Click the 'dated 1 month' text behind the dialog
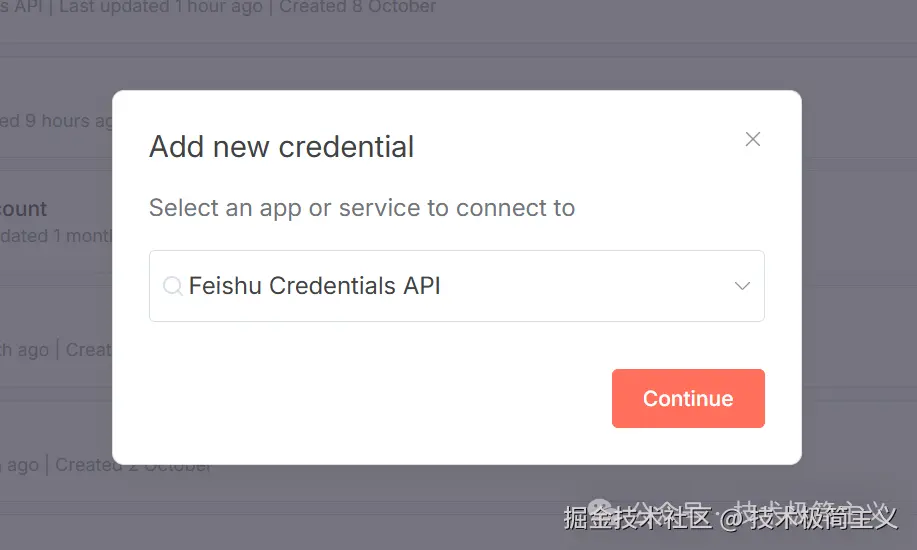 pyautogui.click(x=56, y=236)
